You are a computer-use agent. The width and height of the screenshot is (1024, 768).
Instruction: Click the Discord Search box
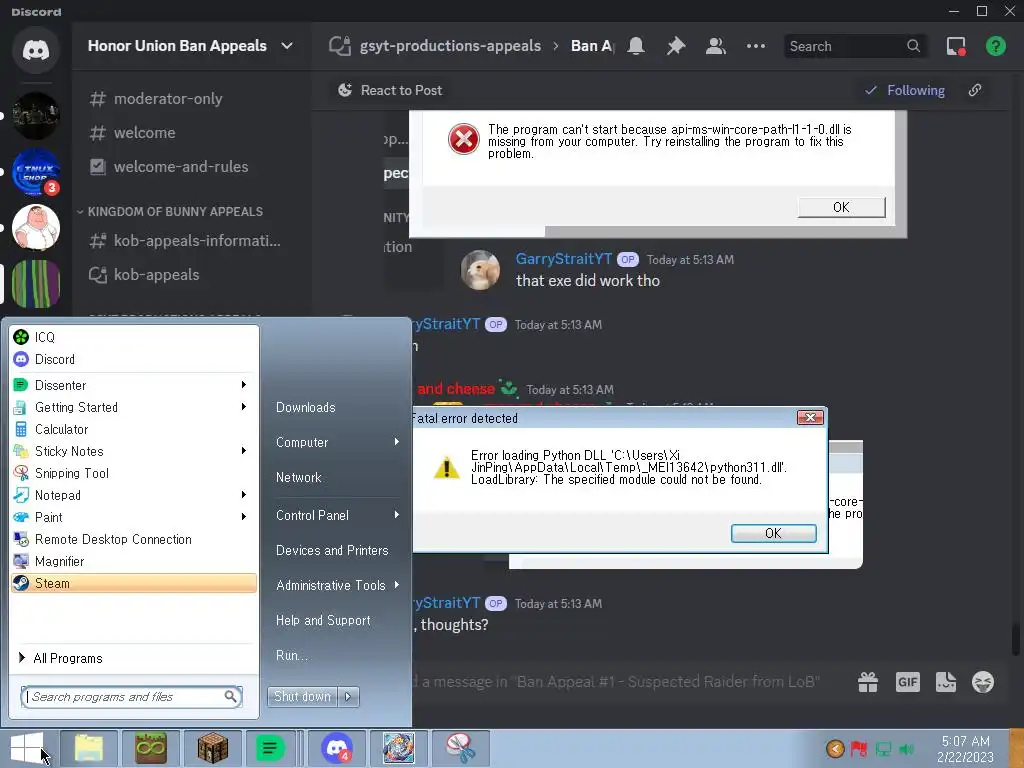856,46
